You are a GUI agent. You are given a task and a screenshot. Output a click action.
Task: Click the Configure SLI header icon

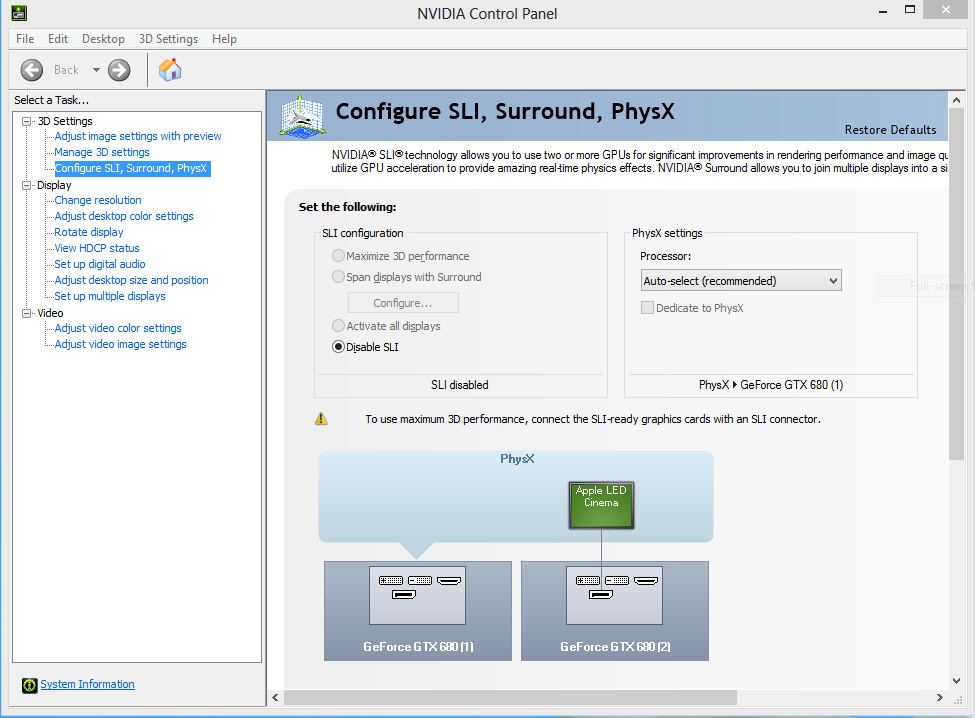[x=302, y=116]
